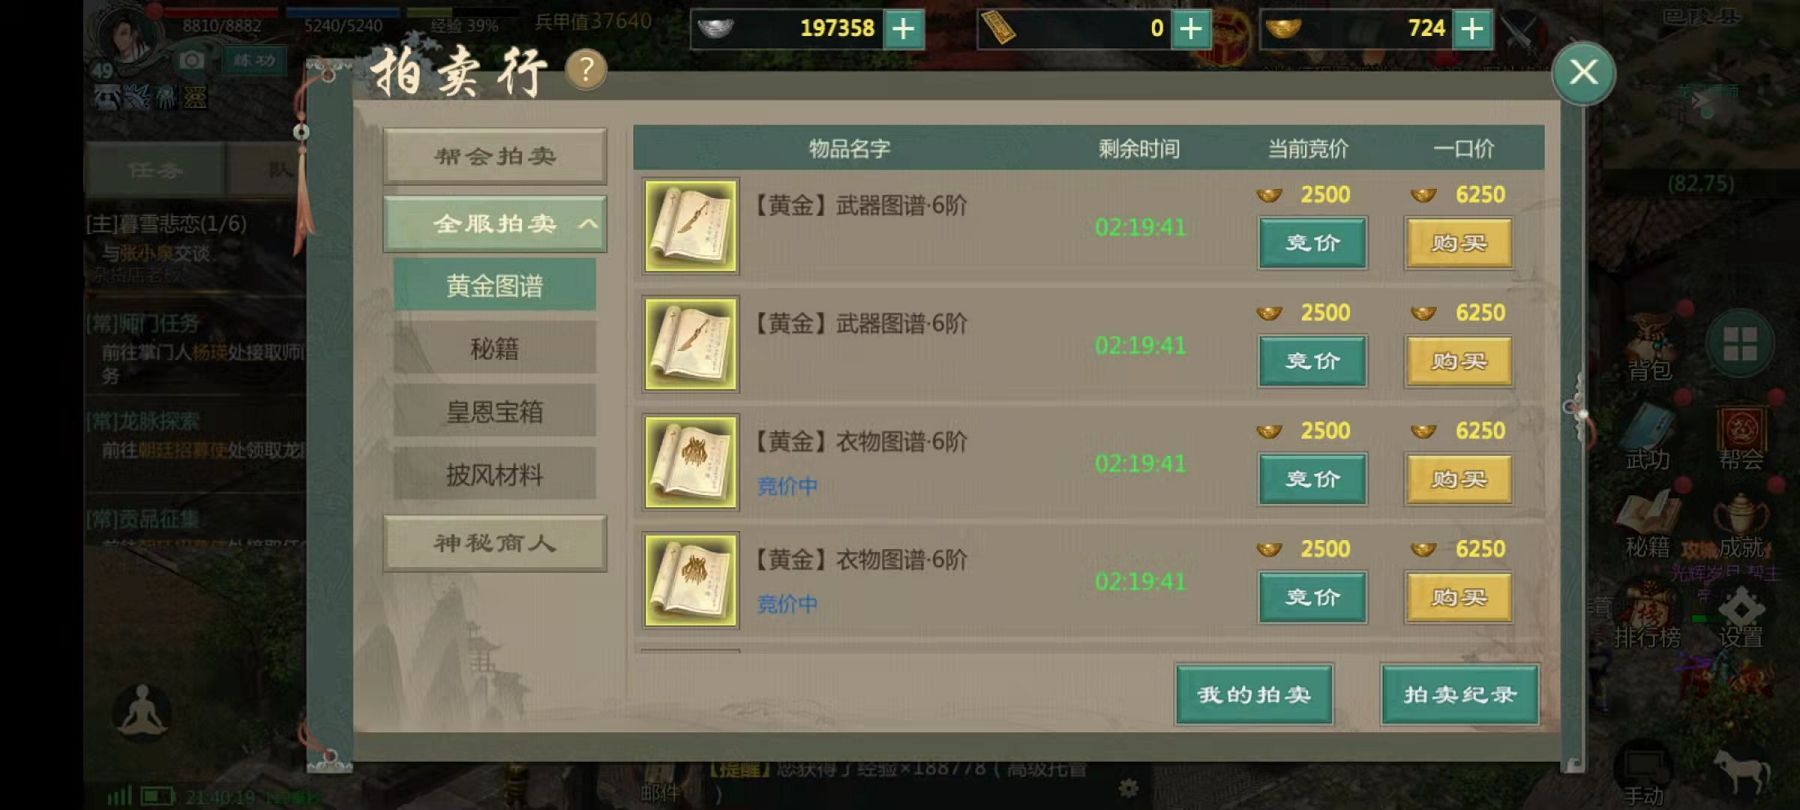Buy the last 衣物图谱·6阶 with 购买
The width and height of the screenshot is (1800, 810).
[x=1458, y=597]
